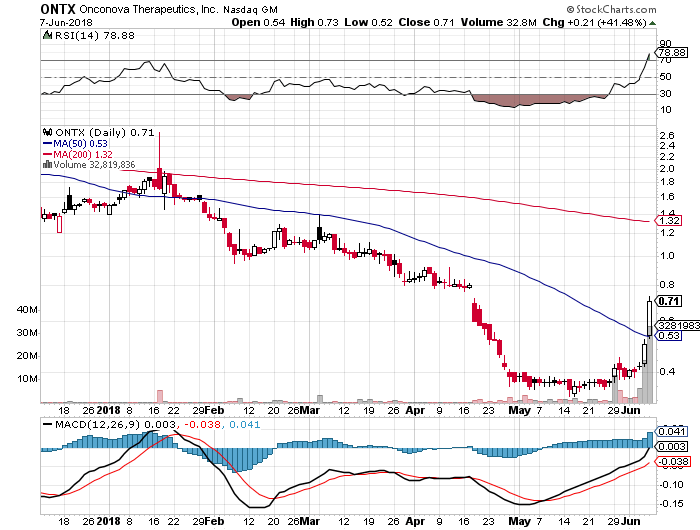Click the 2.6 price axis label
Viewport: 700px width, 530px height.
click(x=667, y=136)
